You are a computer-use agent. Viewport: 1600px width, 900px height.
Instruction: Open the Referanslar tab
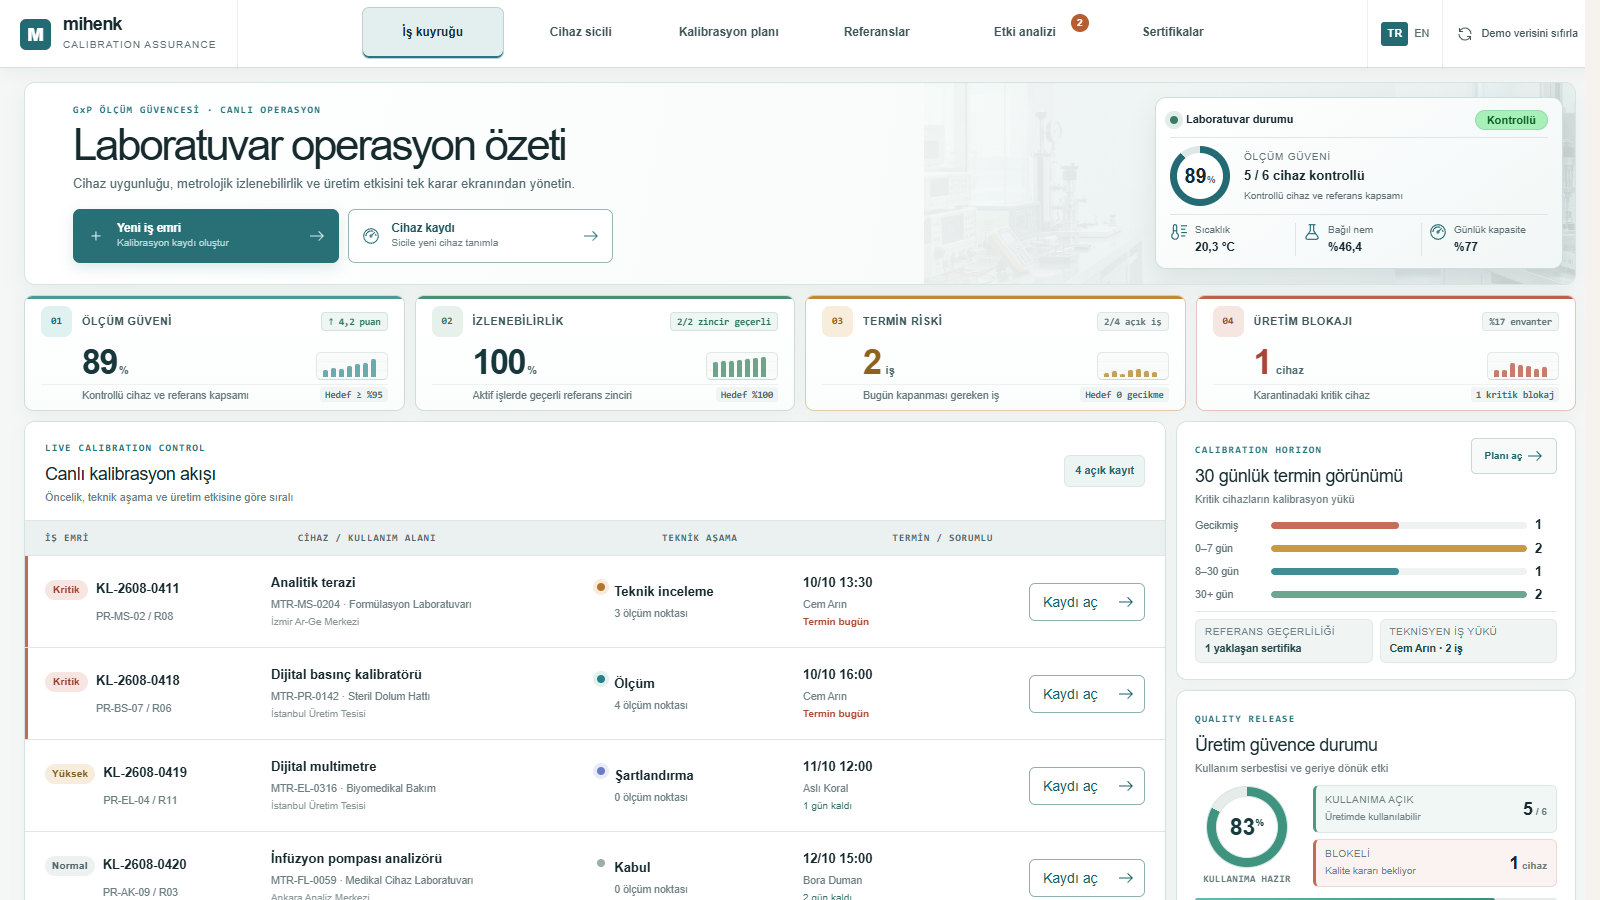(877, 32)
